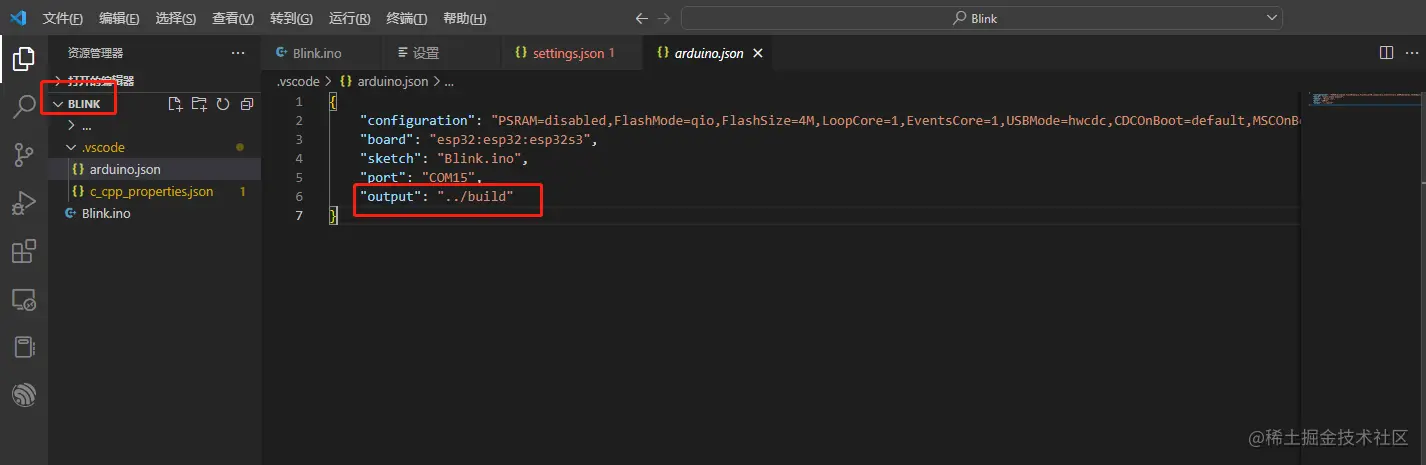Open the 选择(S) menu
1426x465 pixels.
tap(176, 19)
